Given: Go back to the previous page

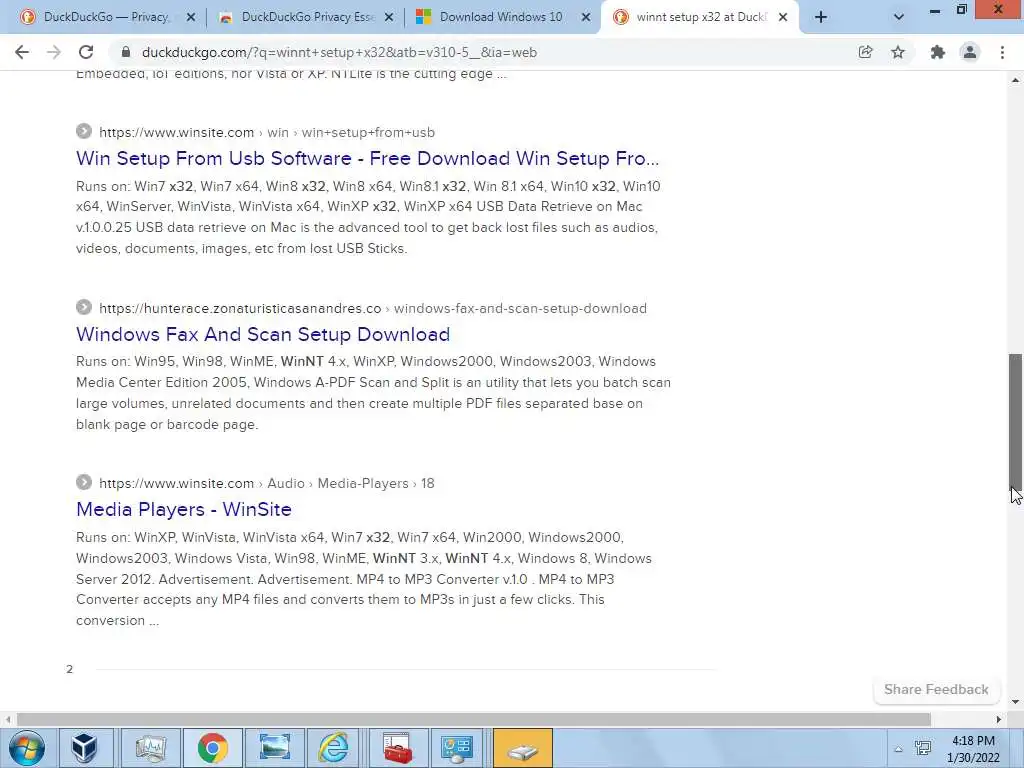Looking at the screenshot, I should click(x=22, y=52).
